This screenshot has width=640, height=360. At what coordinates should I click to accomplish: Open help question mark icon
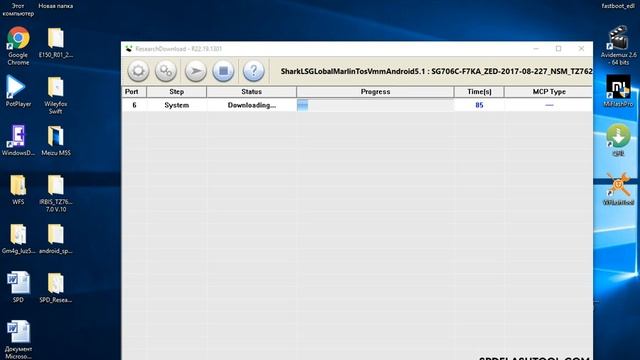point(253,71)
